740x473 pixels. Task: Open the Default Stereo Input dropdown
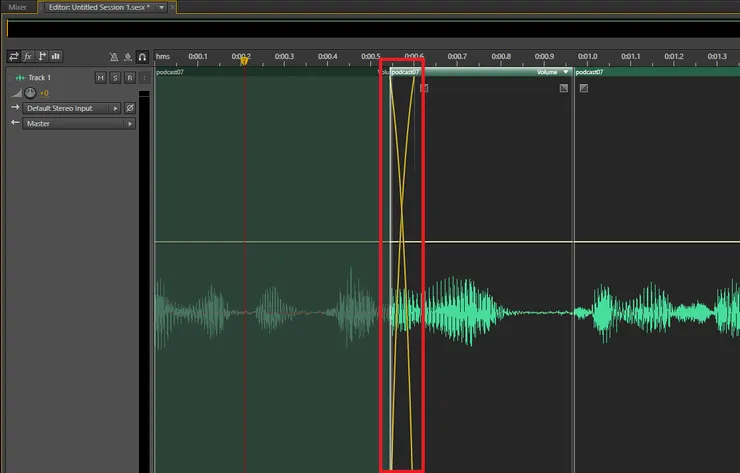[72, 108]
